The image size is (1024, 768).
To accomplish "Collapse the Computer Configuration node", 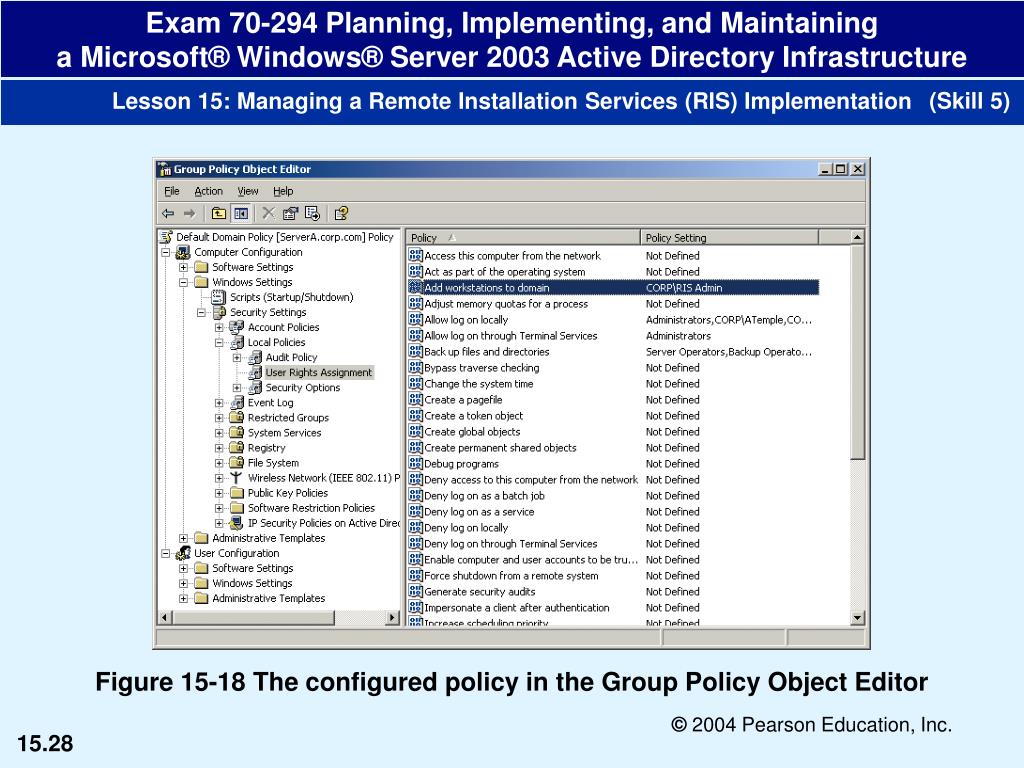I will pyautogui.click(x=166, y=253).
